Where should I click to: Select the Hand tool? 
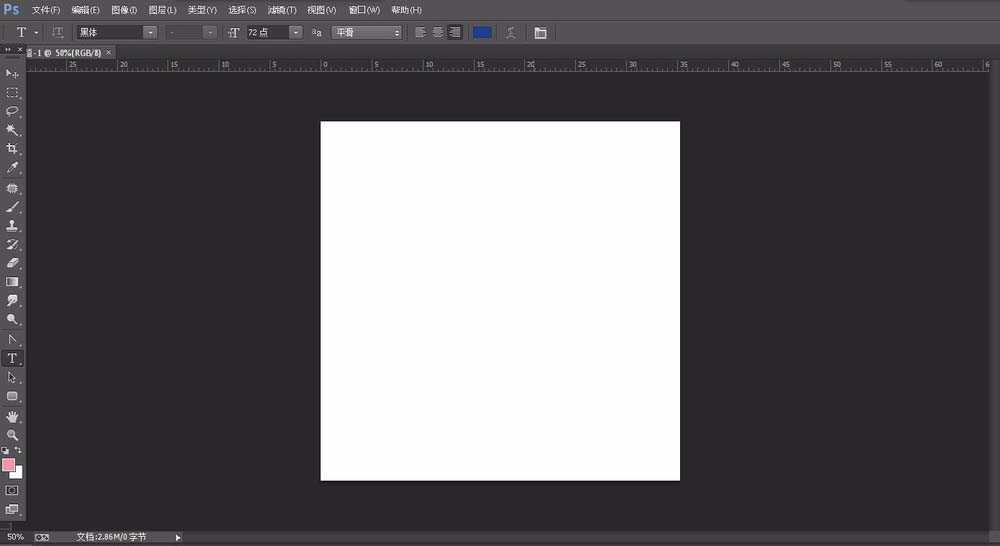tap(12, 416)
